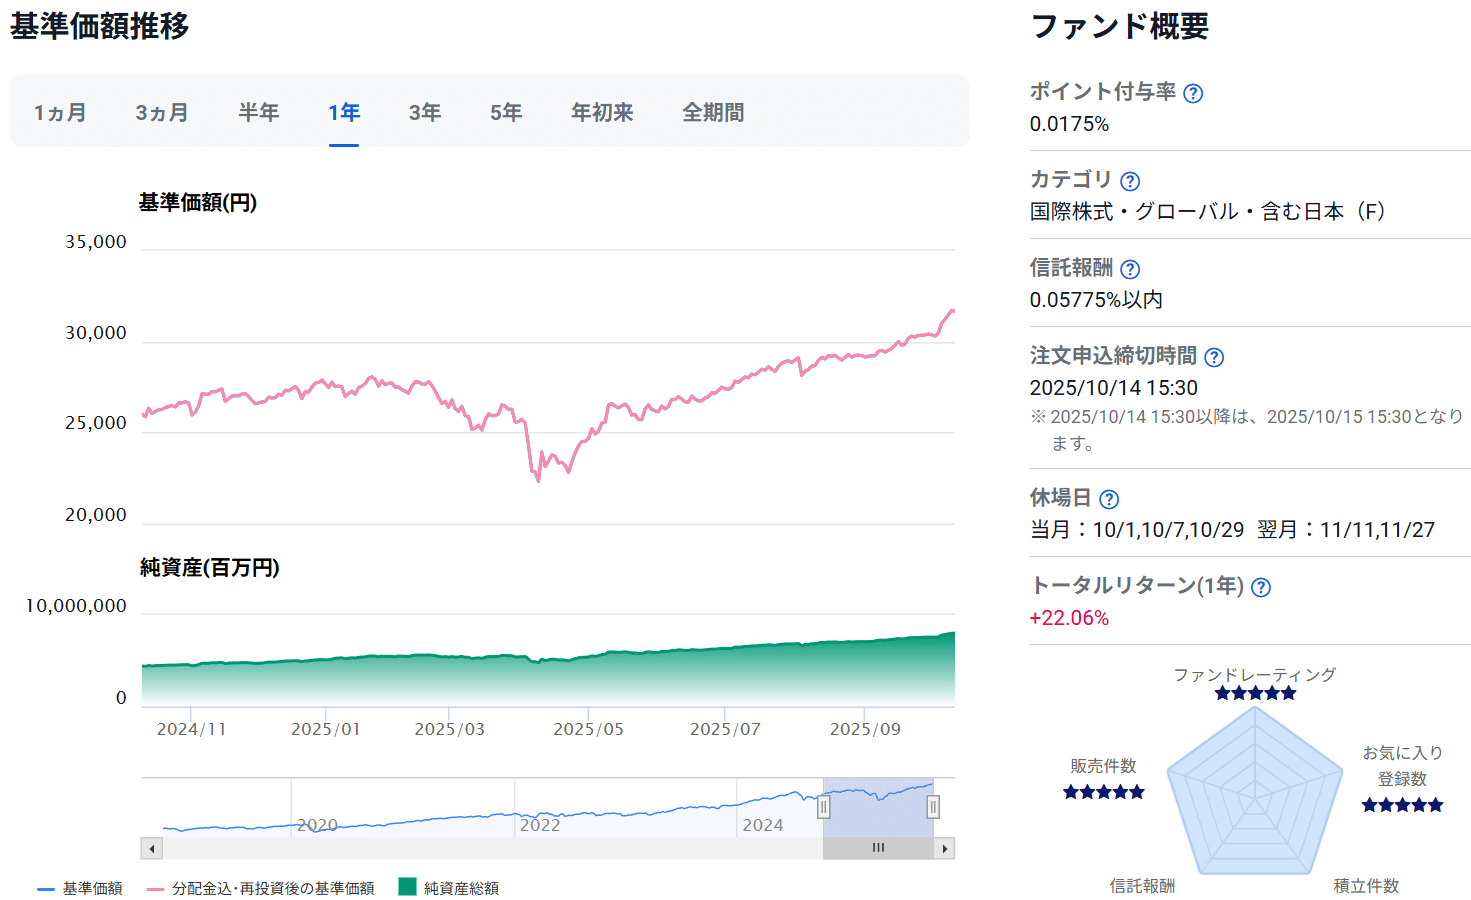The width and height of the screenshot is (1471, 900).
Task: Show 全期間 chart range
Action: tap(713, 113)
